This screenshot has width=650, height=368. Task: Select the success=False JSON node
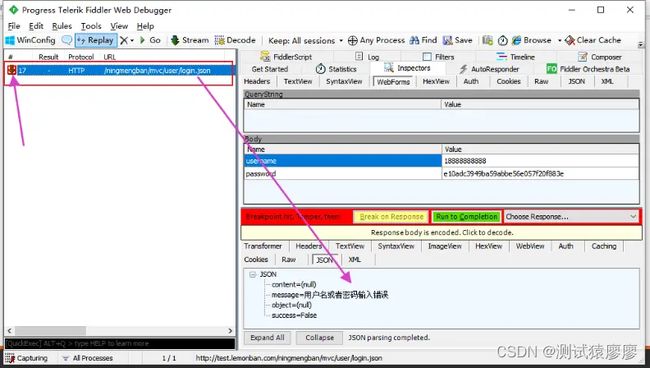click(294, 315)
